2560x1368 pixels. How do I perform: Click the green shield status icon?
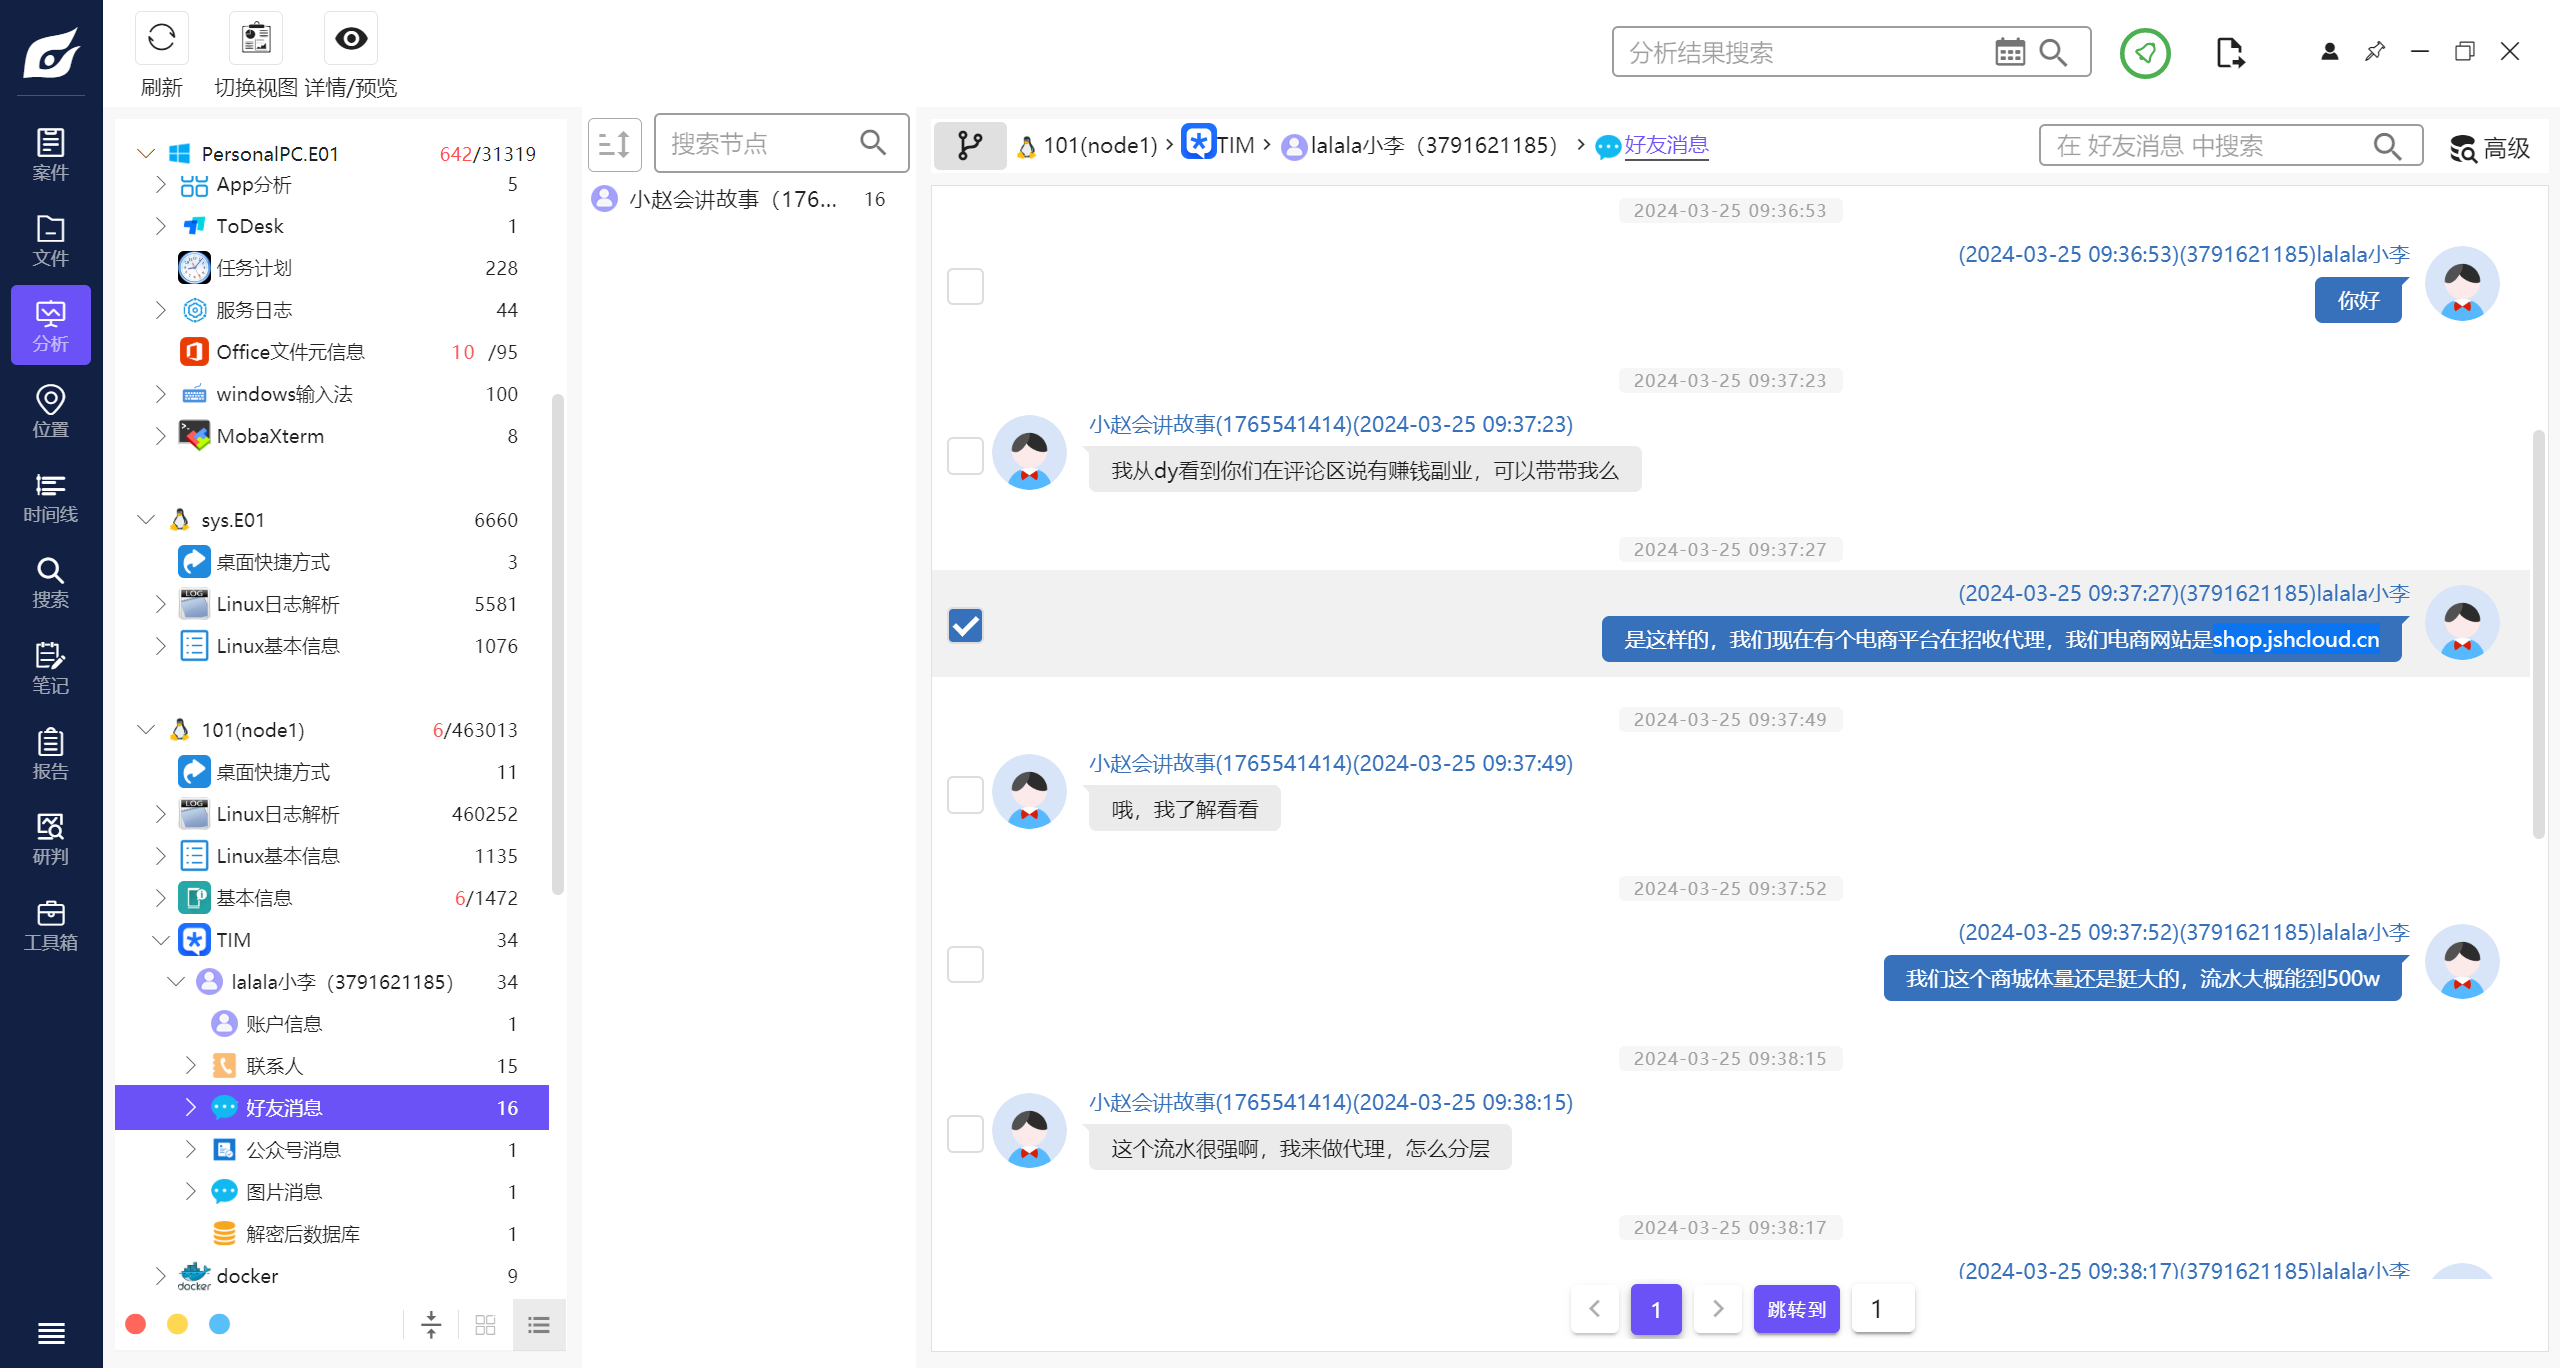pyautogui.click(x=2144, y=53)
